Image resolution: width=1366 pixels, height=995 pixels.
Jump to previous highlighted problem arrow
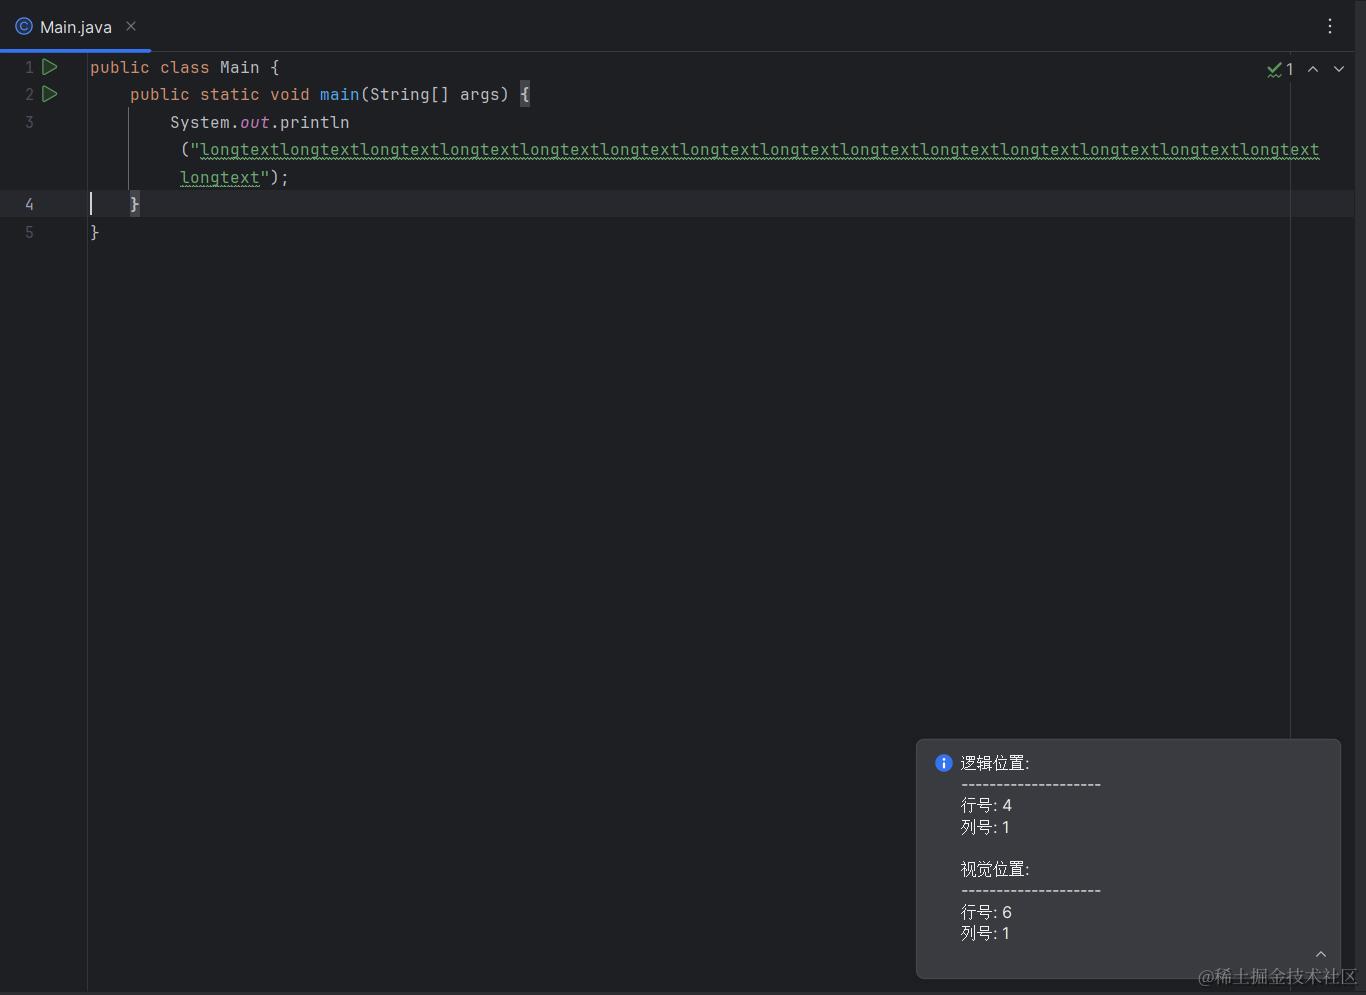pos(1313,69)
